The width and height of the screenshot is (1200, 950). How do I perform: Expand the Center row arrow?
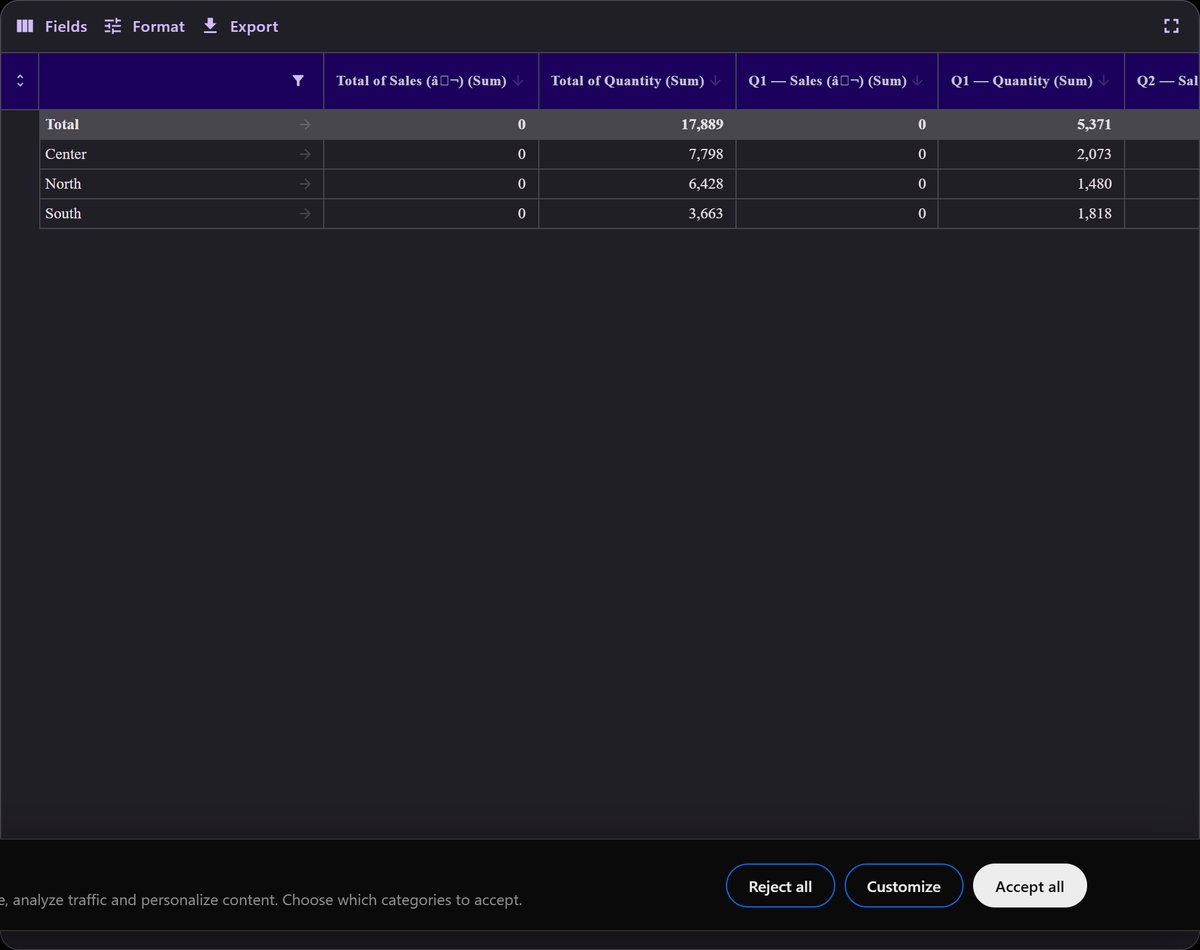(306, 155)
